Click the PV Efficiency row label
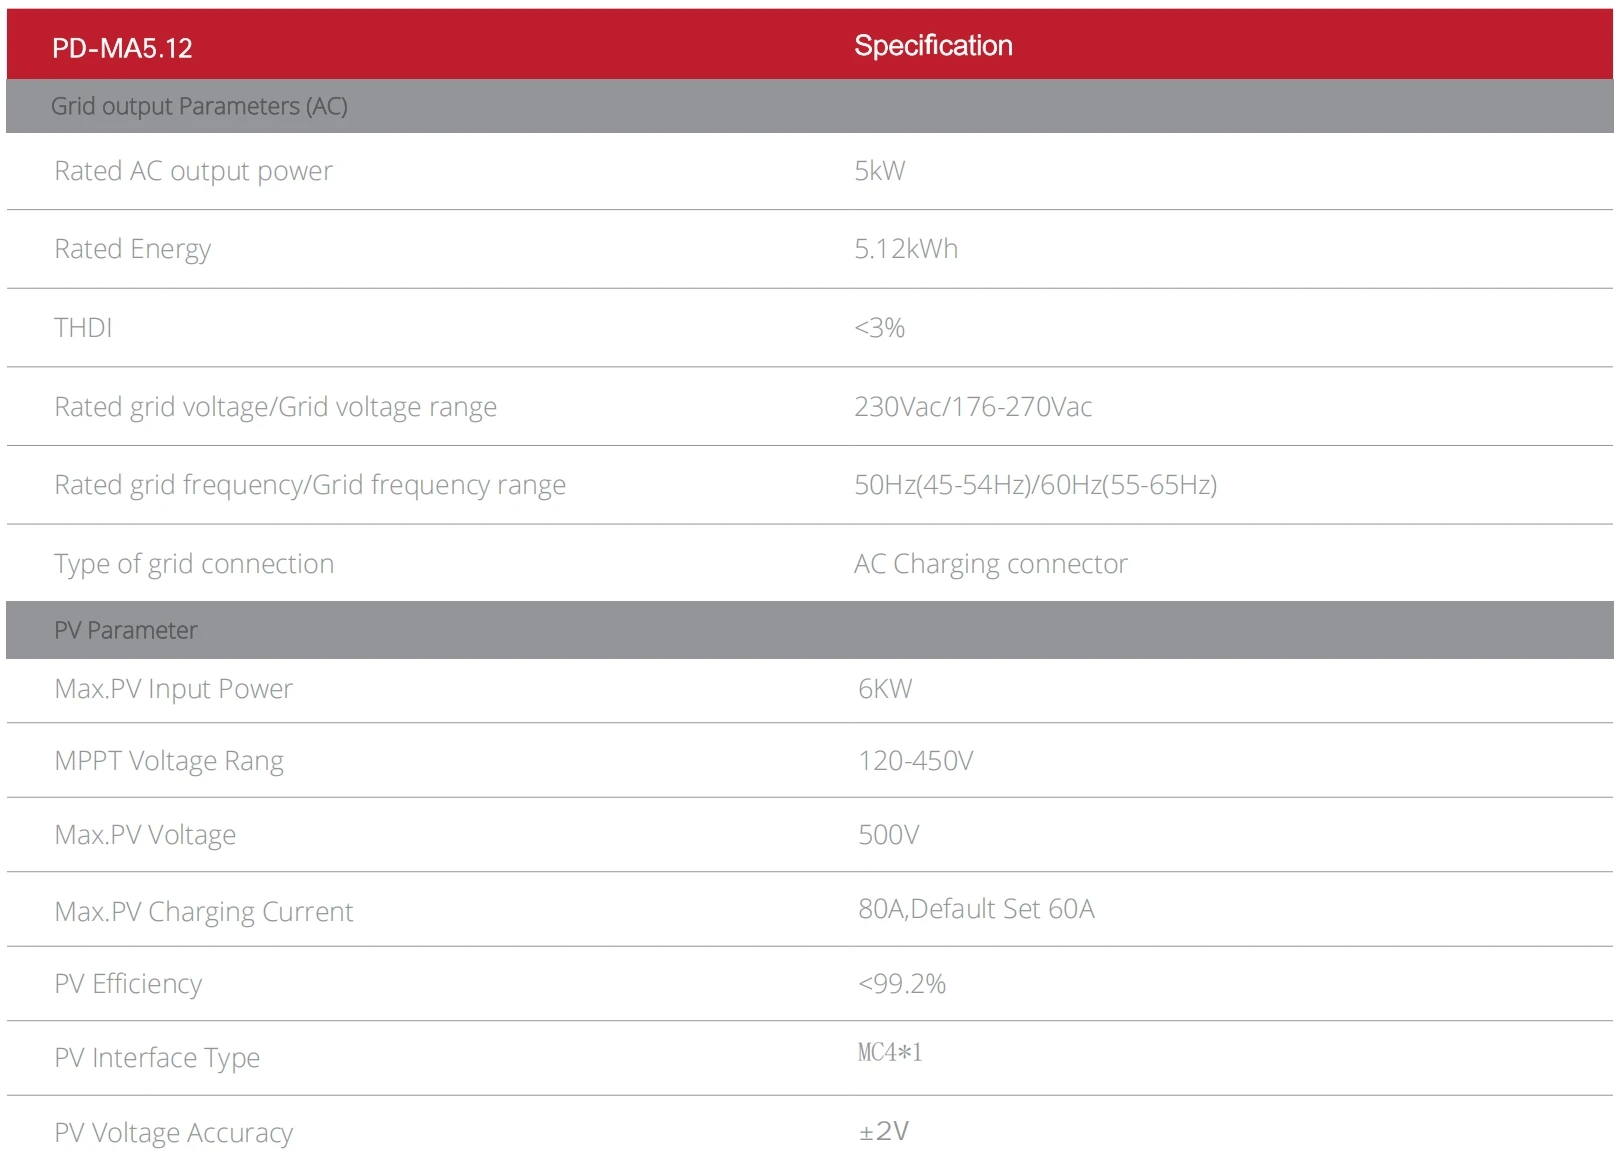Viewport: 1617px width, 1165px height. click(128, 984)
